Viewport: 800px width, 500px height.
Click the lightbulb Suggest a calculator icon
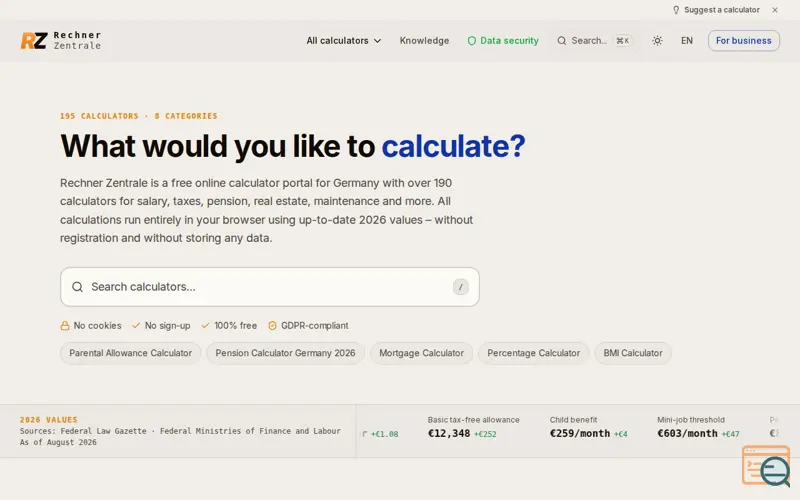point(676,10)
